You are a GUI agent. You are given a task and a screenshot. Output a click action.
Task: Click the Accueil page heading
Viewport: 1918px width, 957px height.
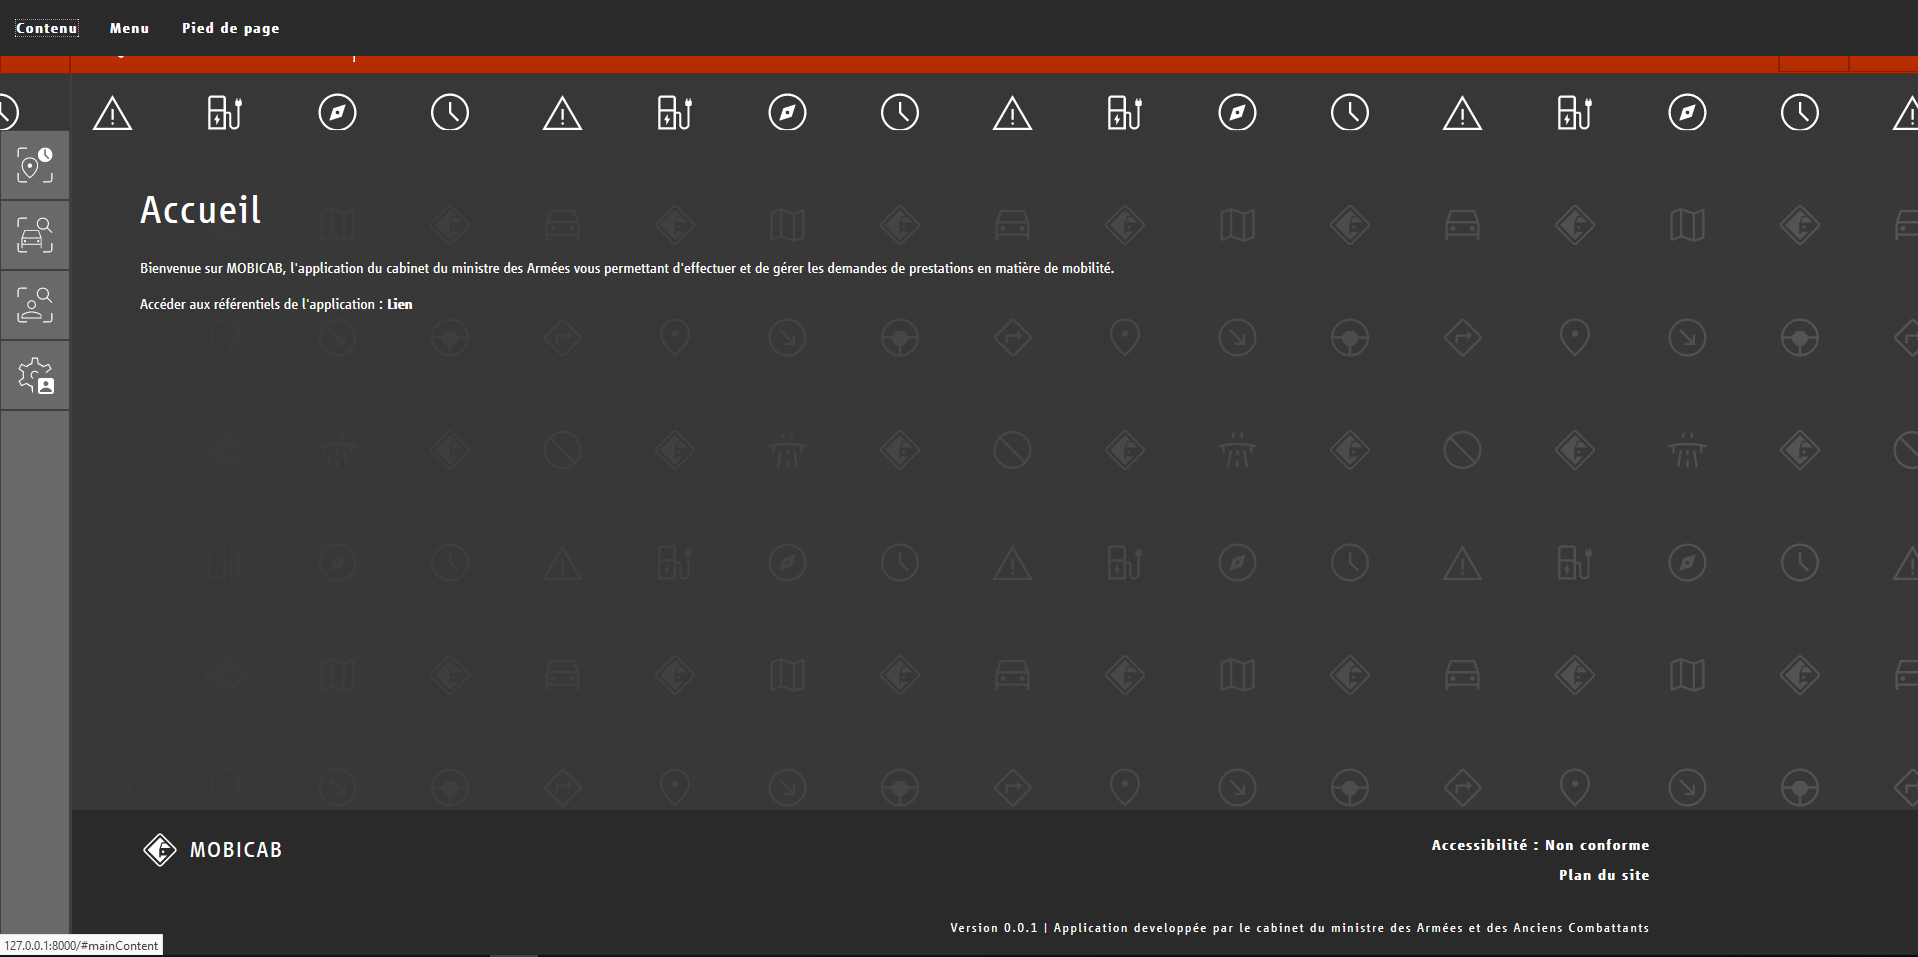tap(200, 210)
